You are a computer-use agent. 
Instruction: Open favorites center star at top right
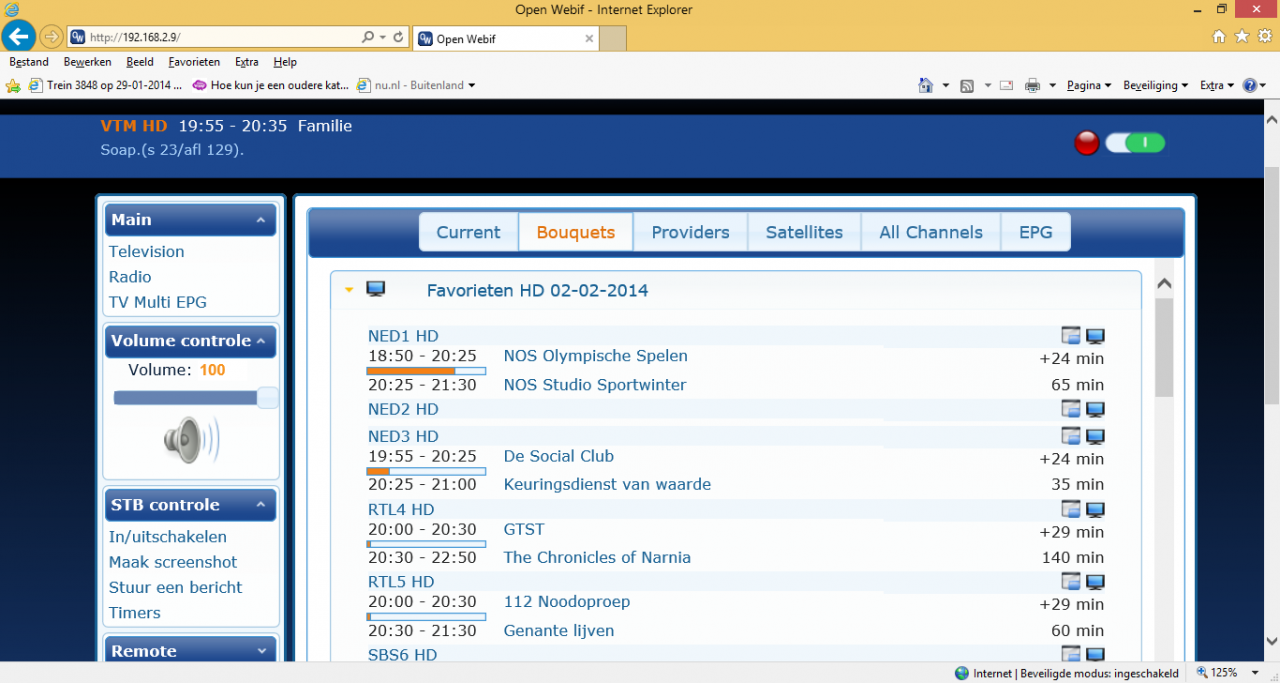click(1241, 36)
